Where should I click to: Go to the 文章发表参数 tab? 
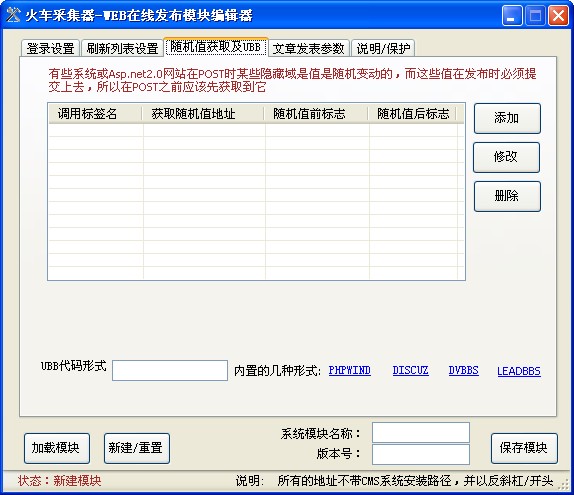click(309, 48)
